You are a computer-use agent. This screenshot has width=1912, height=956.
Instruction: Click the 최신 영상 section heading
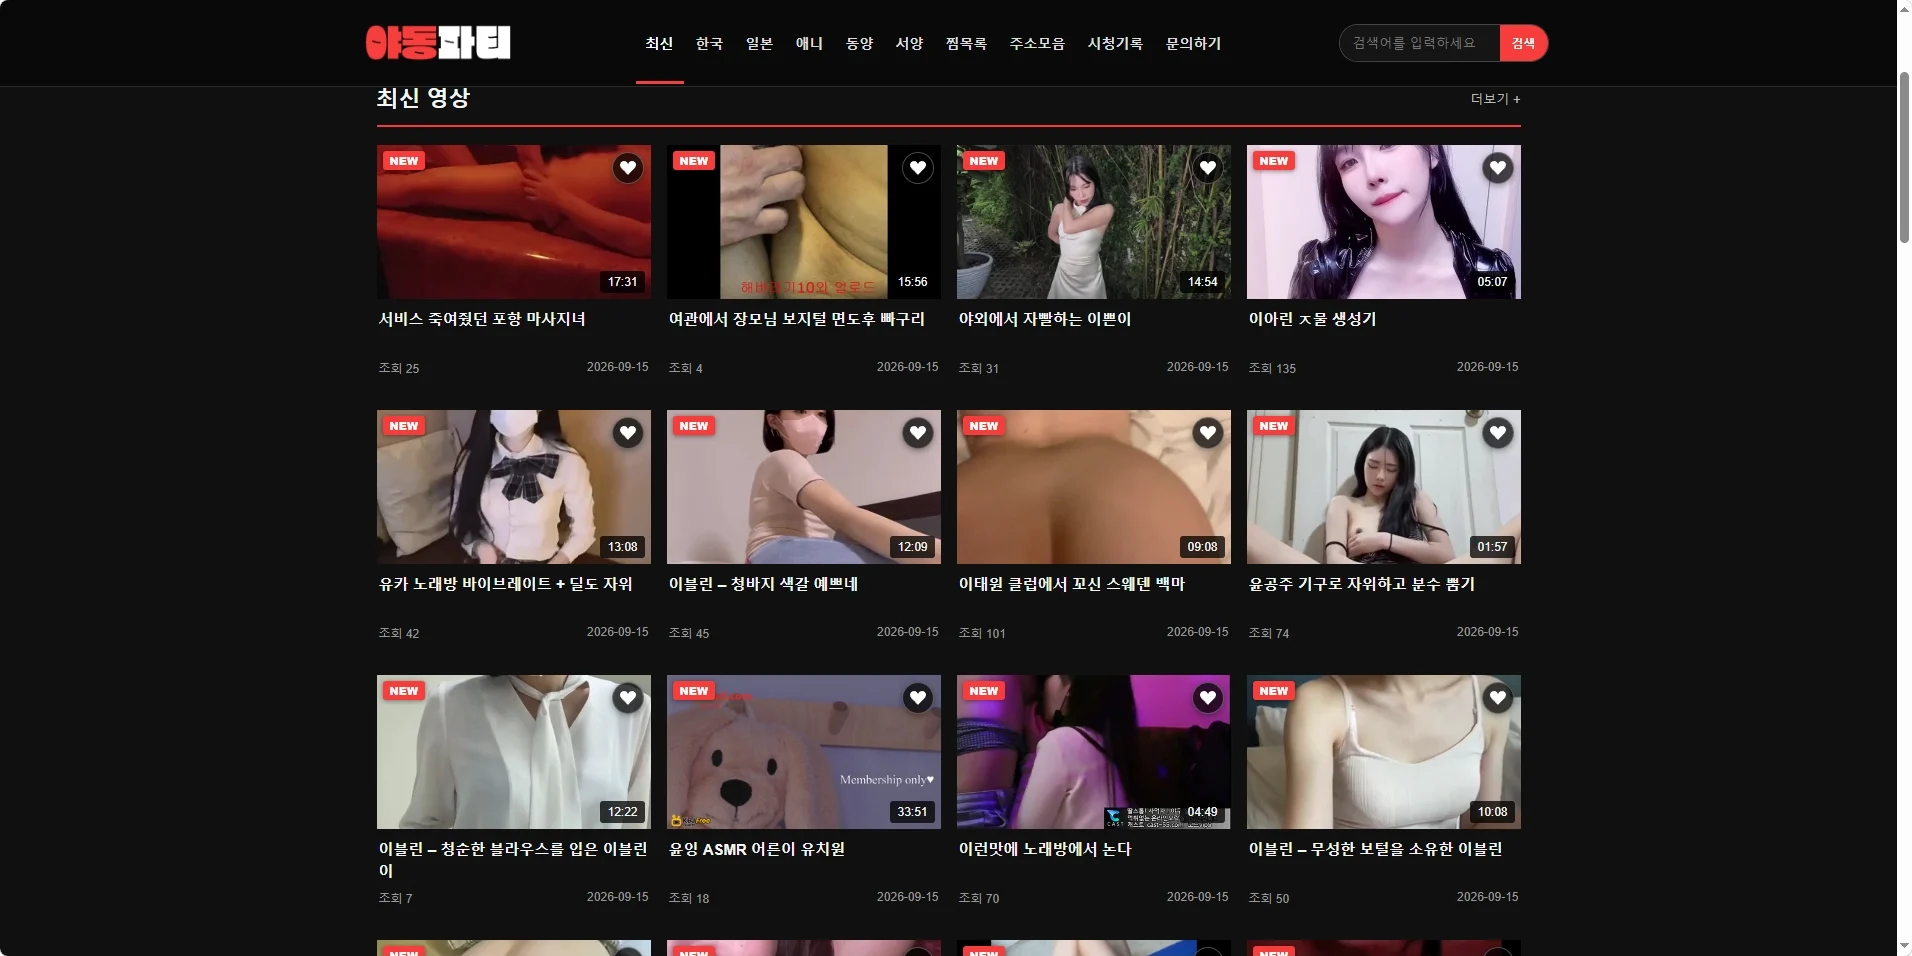point(423,98)
